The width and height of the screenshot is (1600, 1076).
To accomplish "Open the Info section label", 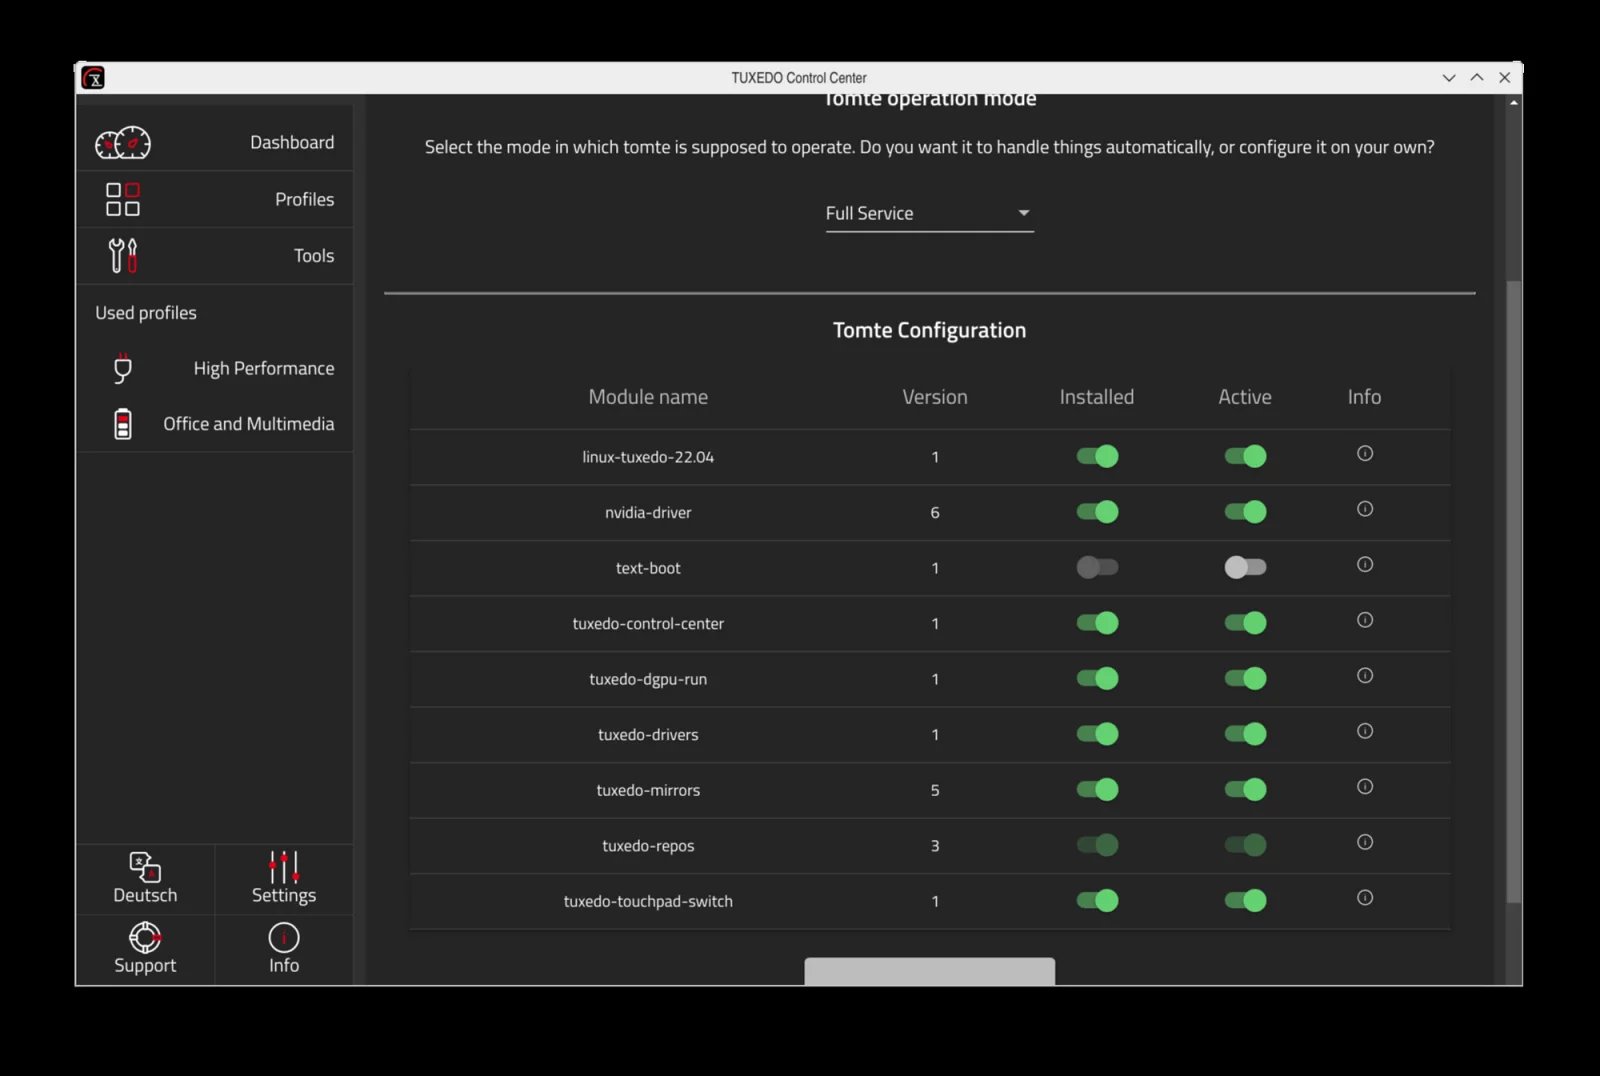I will [x=284, y=965].
